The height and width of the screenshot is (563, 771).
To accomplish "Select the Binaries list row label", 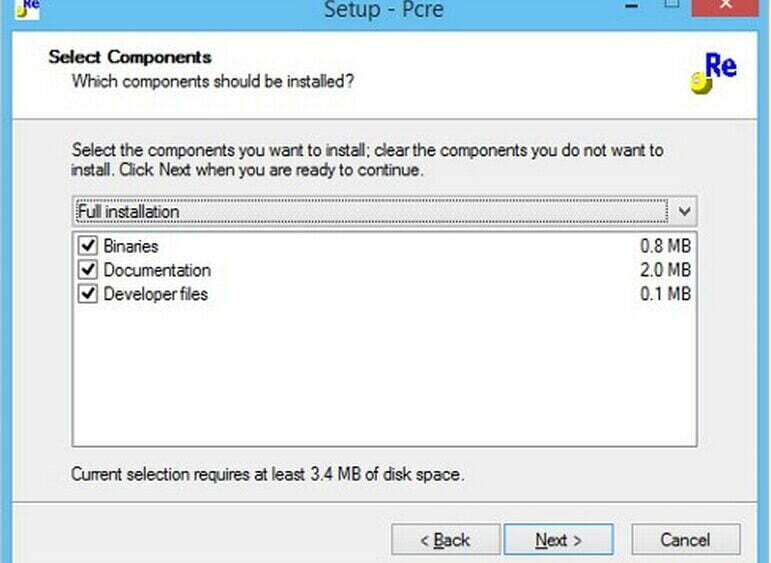I will (x=131, y=245).
